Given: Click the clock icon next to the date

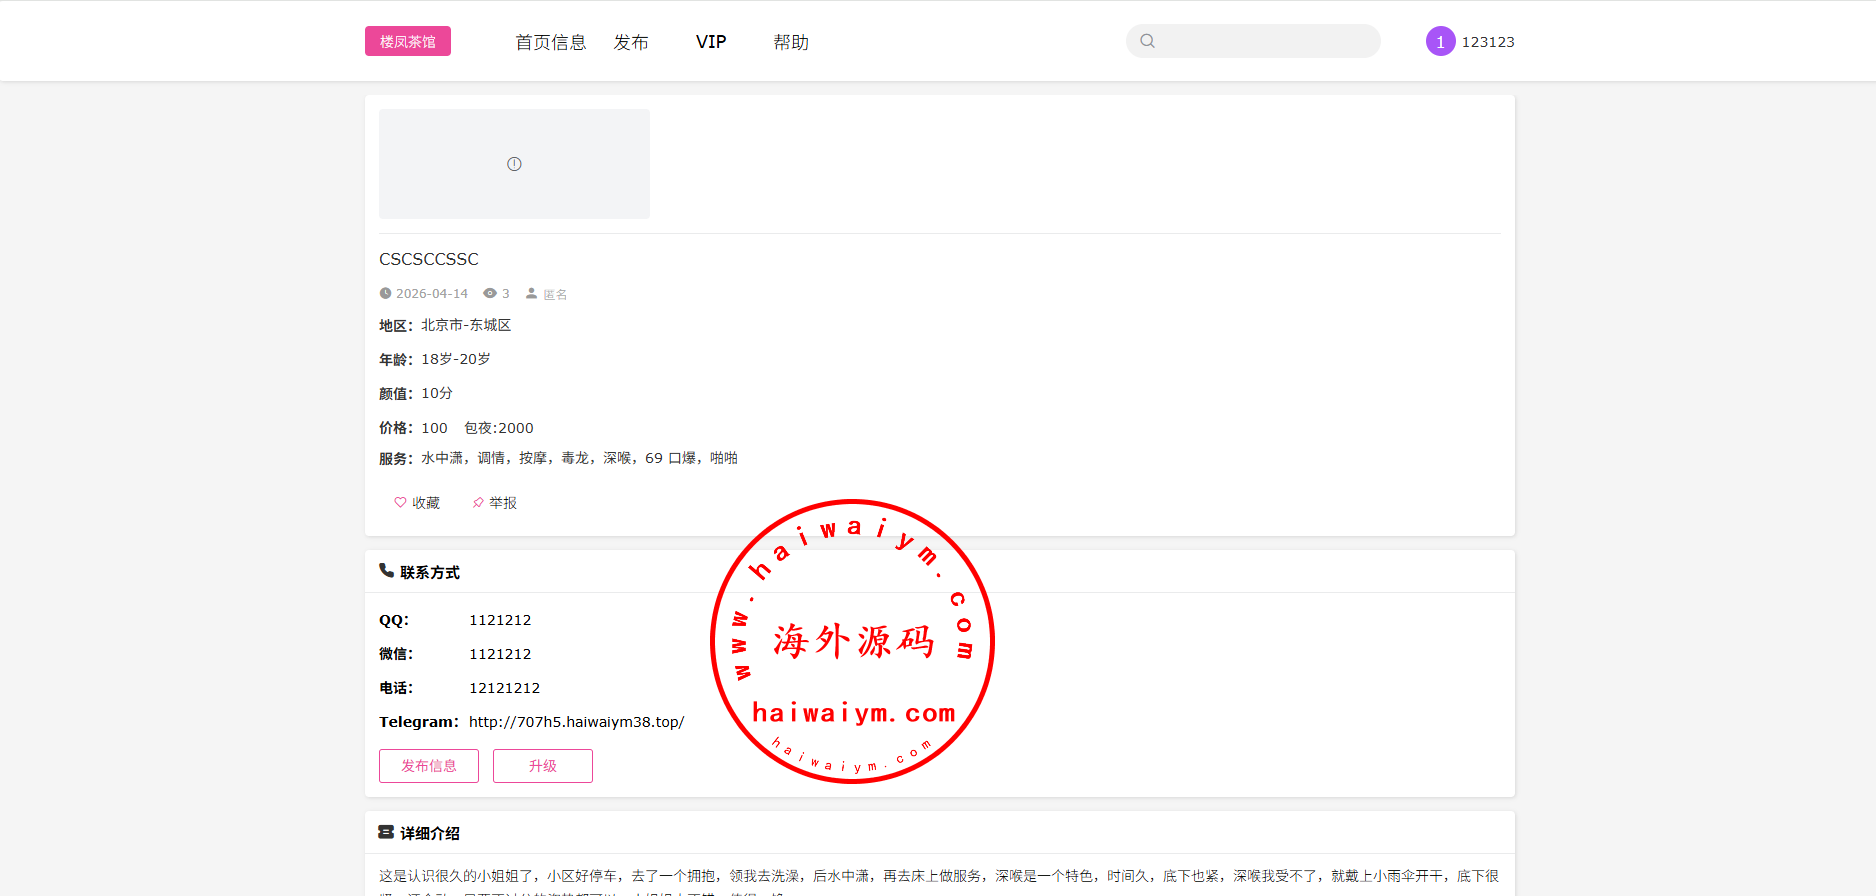Looking at the screenshot, I should coord(385,293).
